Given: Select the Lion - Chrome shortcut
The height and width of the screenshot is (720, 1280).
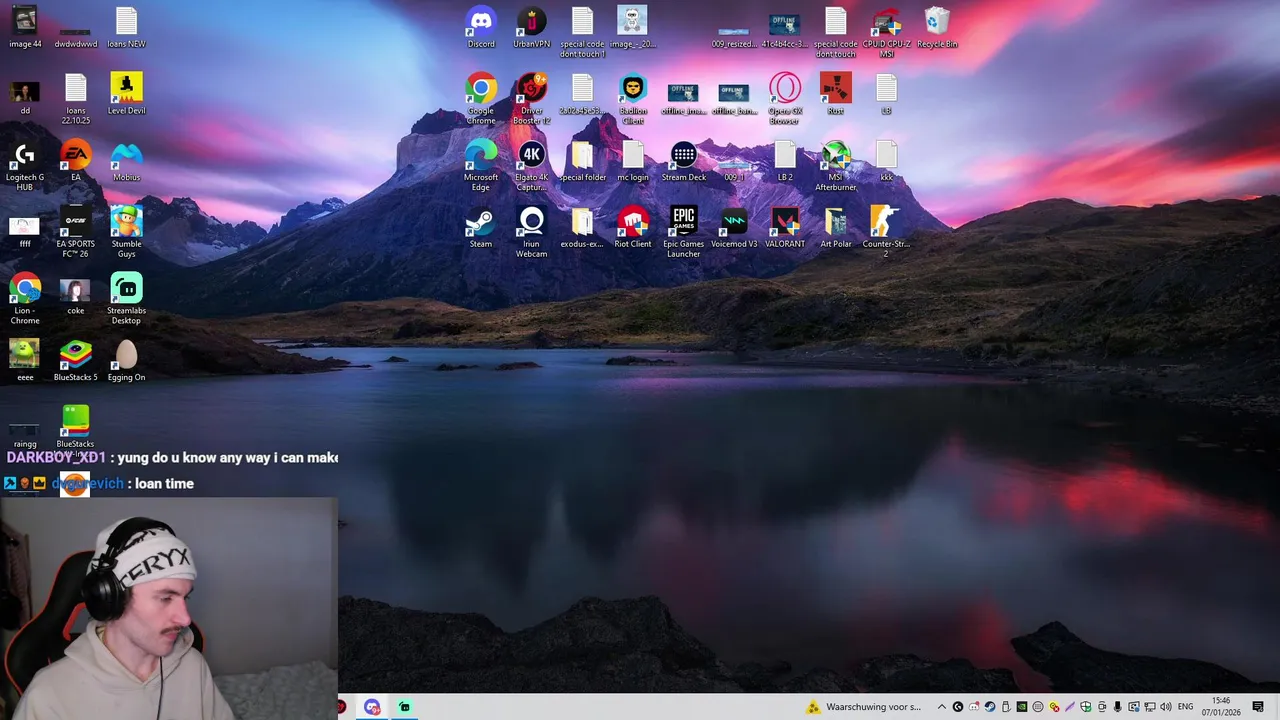Looking at the screenshot, I should [25, 299].
